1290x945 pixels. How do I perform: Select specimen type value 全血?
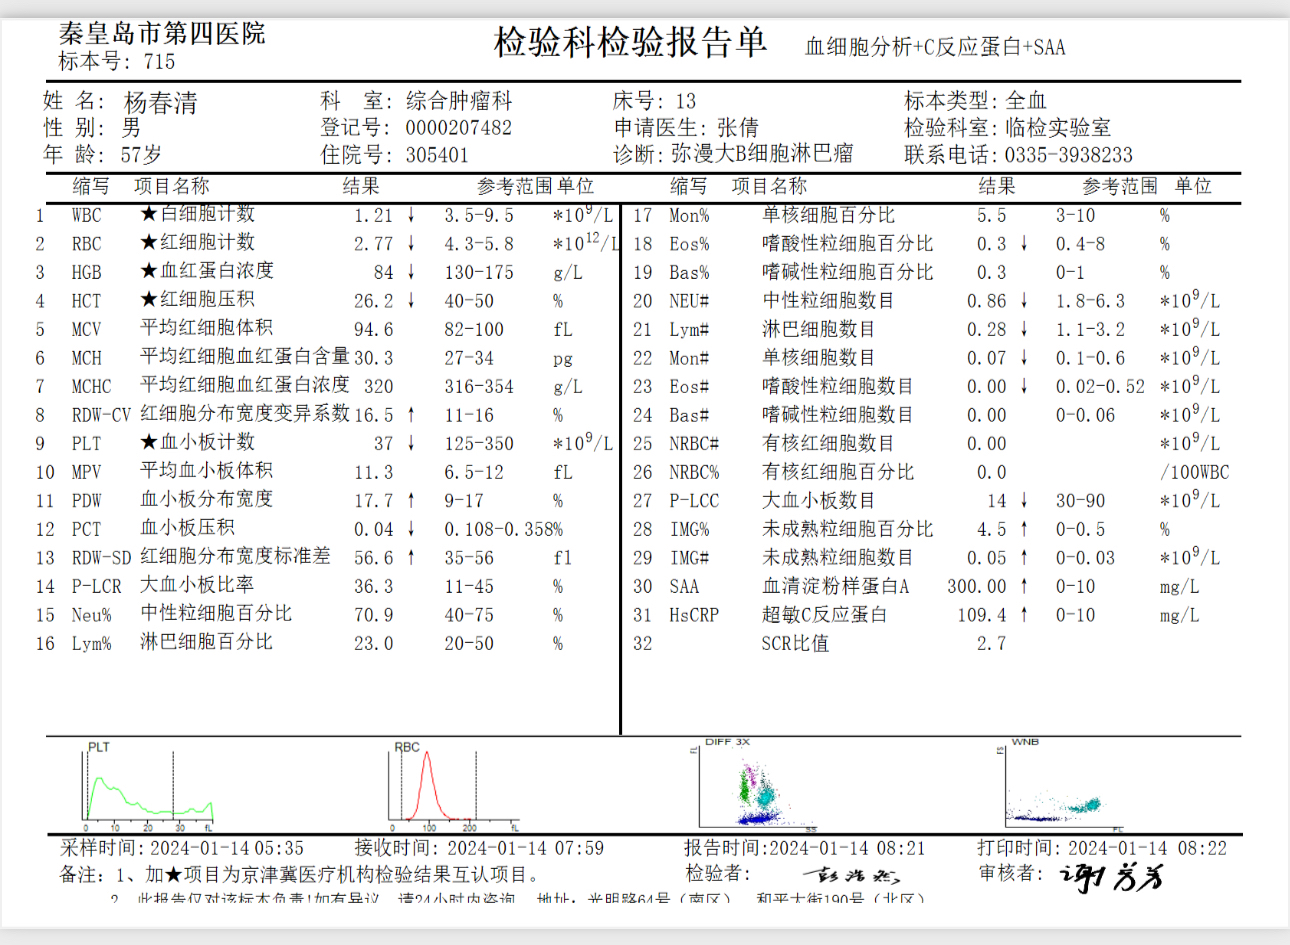click(1025, 101)
